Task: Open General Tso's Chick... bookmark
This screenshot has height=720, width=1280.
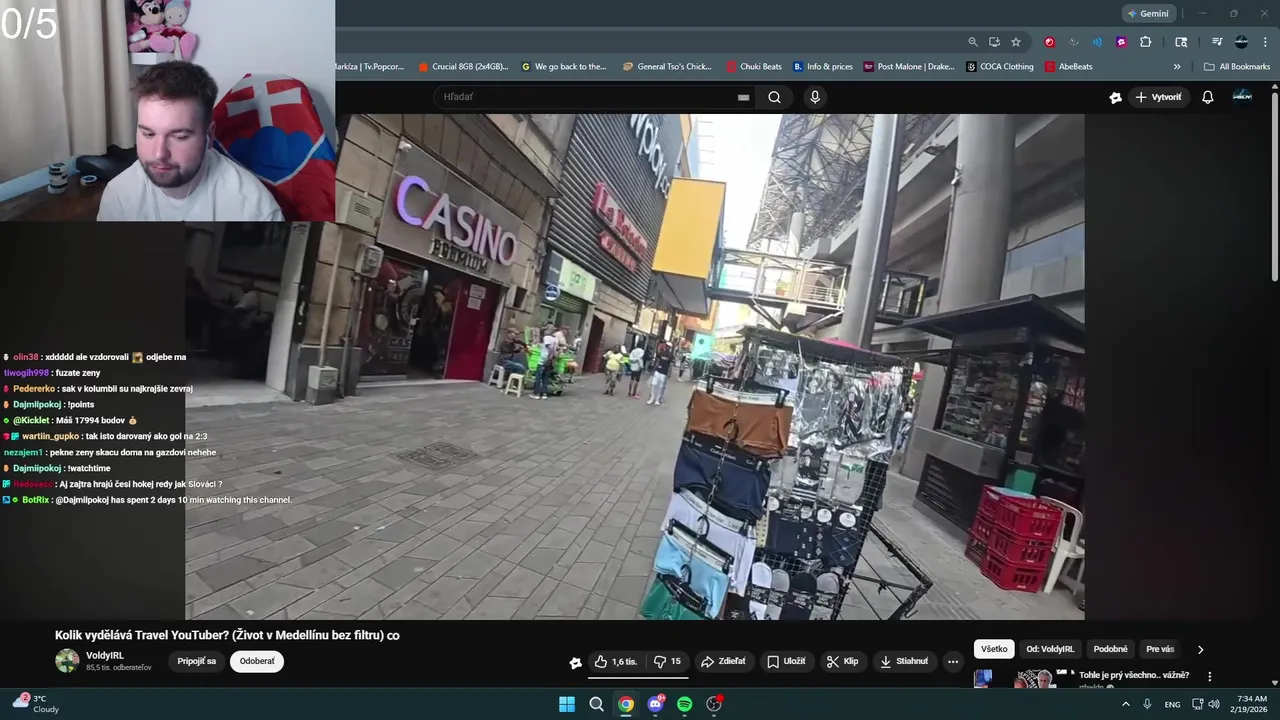Action: (x=667, y=67)
